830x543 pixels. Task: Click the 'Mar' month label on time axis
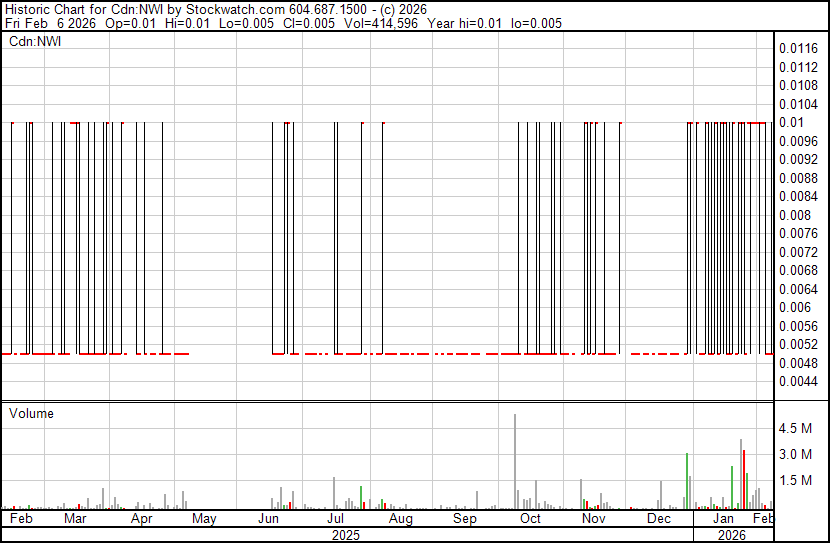(75, 518)
